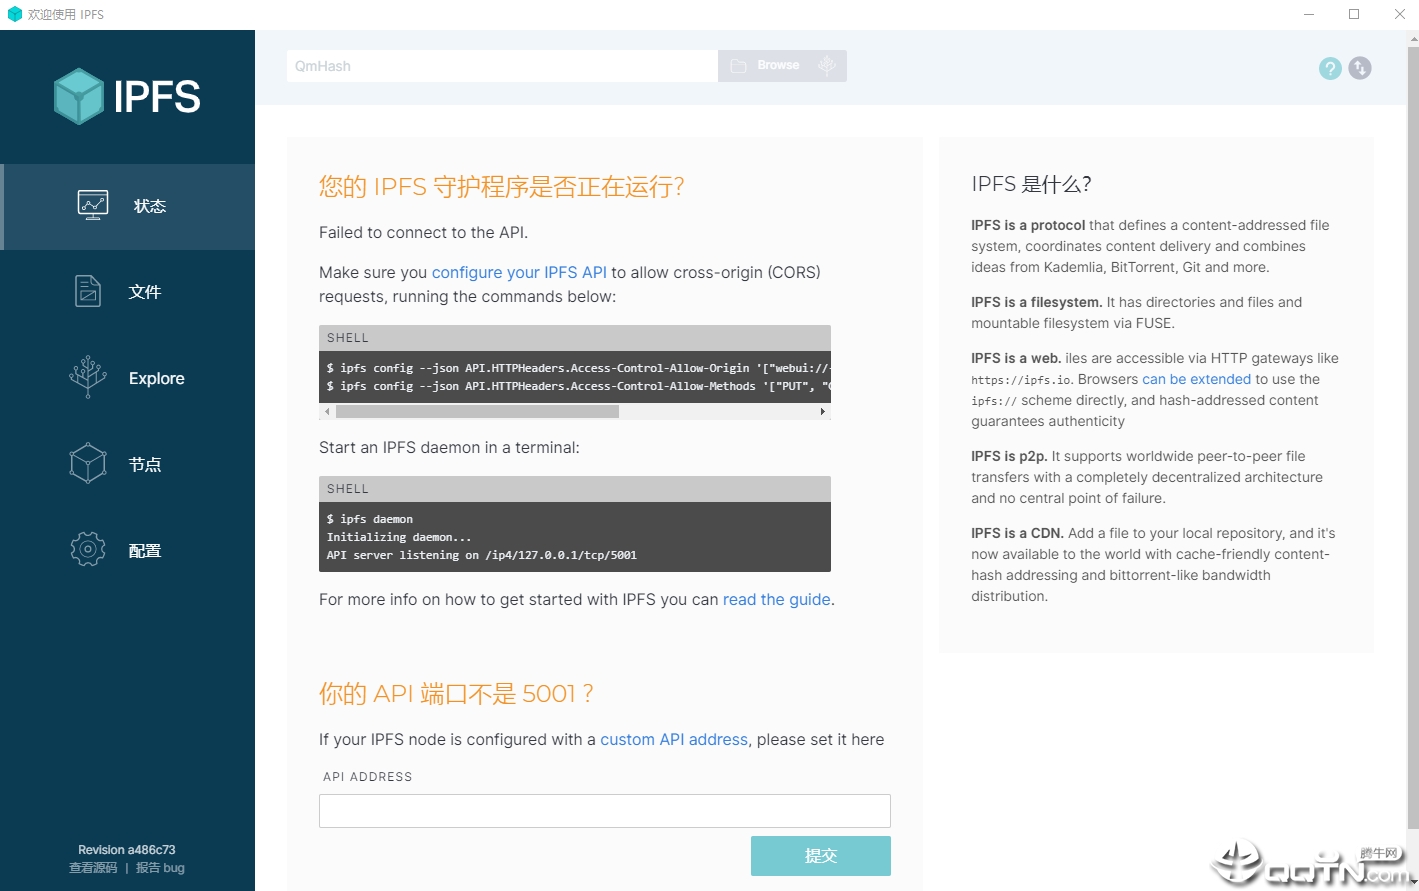
Task: Open the 查看源码 source code link
Action: point(92,867)
